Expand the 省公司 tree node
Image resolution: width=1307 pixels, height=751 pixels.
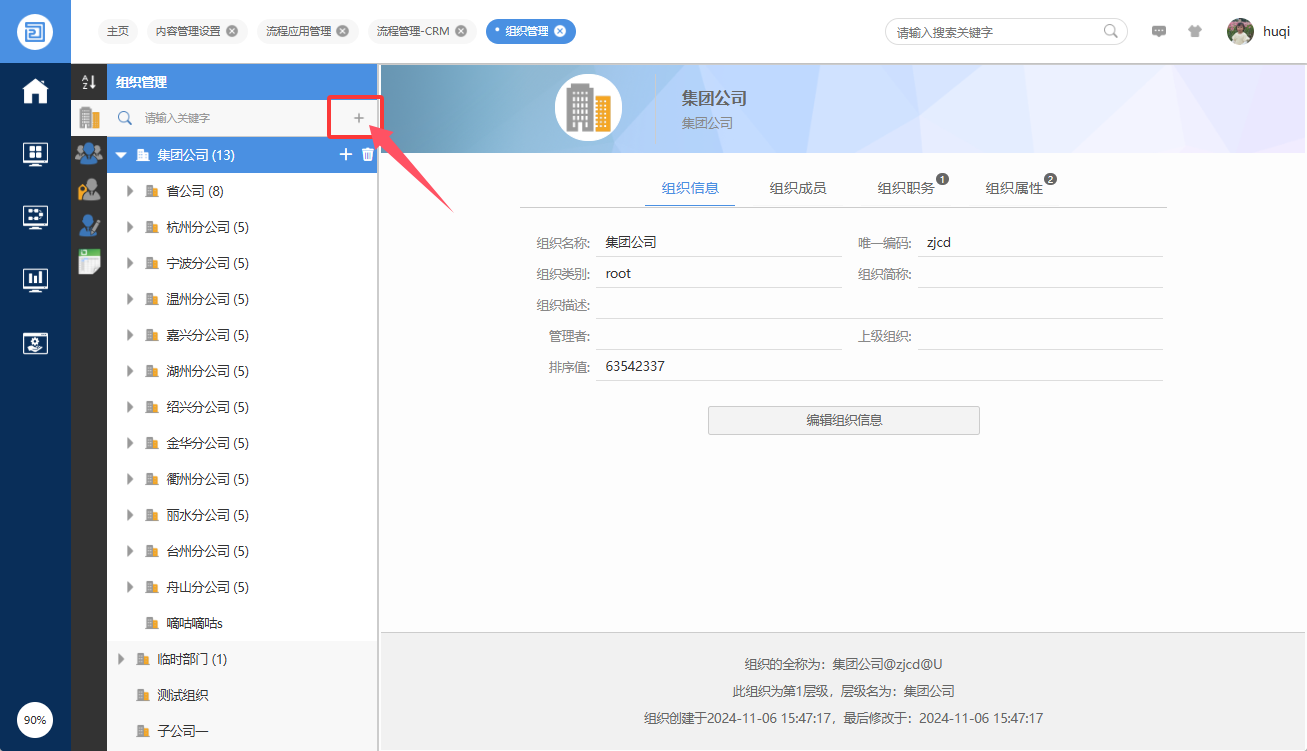[x=130, y=191]
